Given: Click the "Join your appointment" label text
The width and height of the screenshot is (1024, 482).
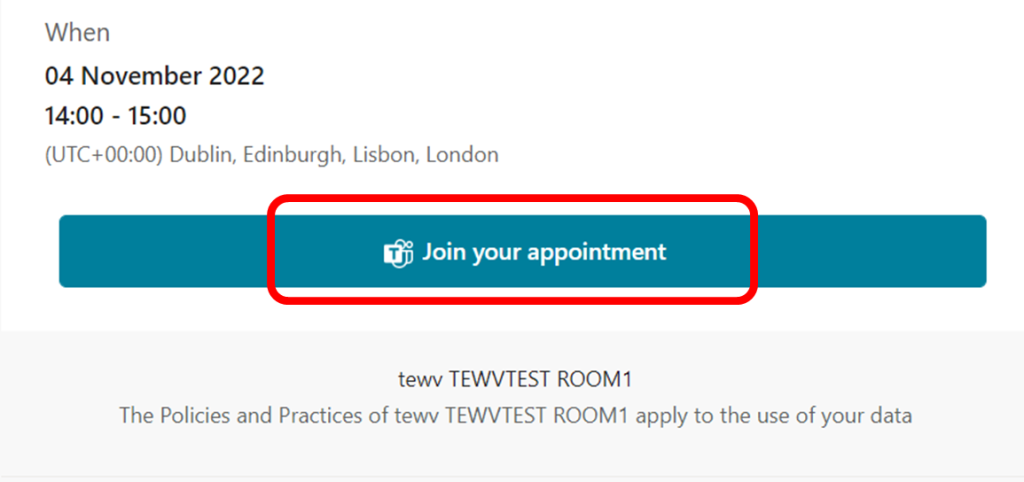Looking at the screenshot, I should tap(544, 252).
